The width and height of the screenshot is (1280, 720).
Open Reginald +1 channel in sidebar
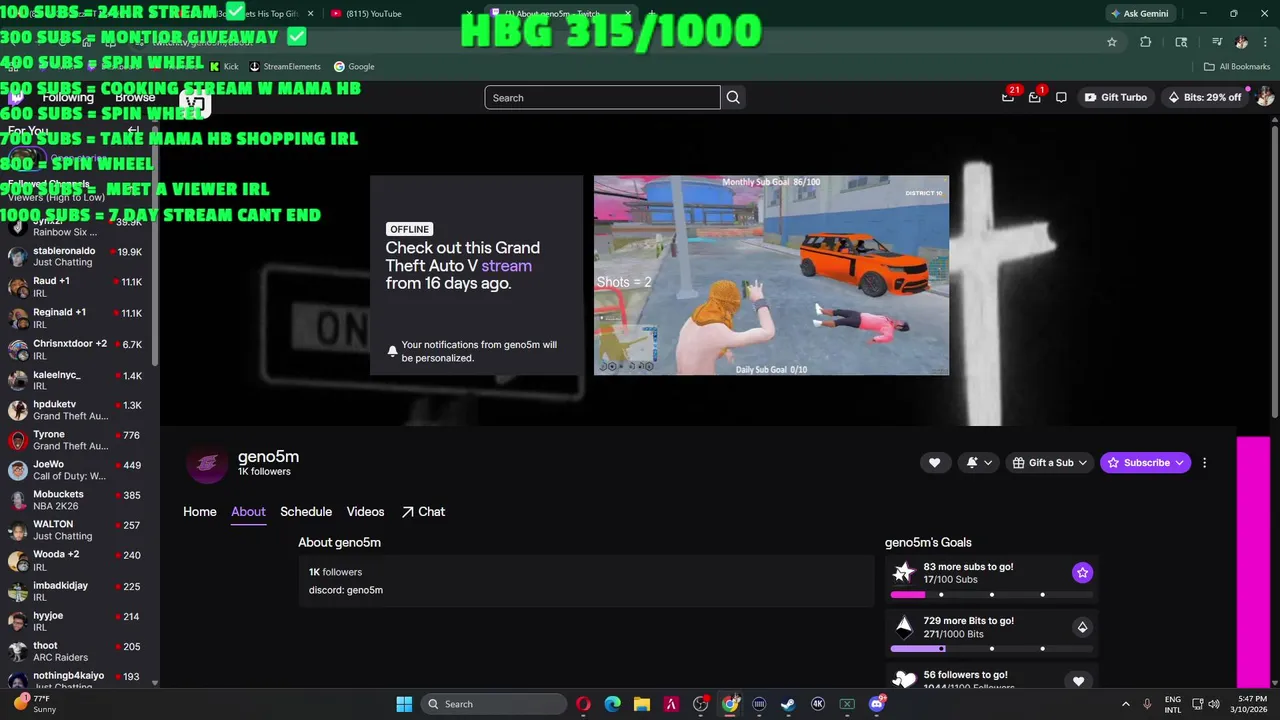pos(77,318)
